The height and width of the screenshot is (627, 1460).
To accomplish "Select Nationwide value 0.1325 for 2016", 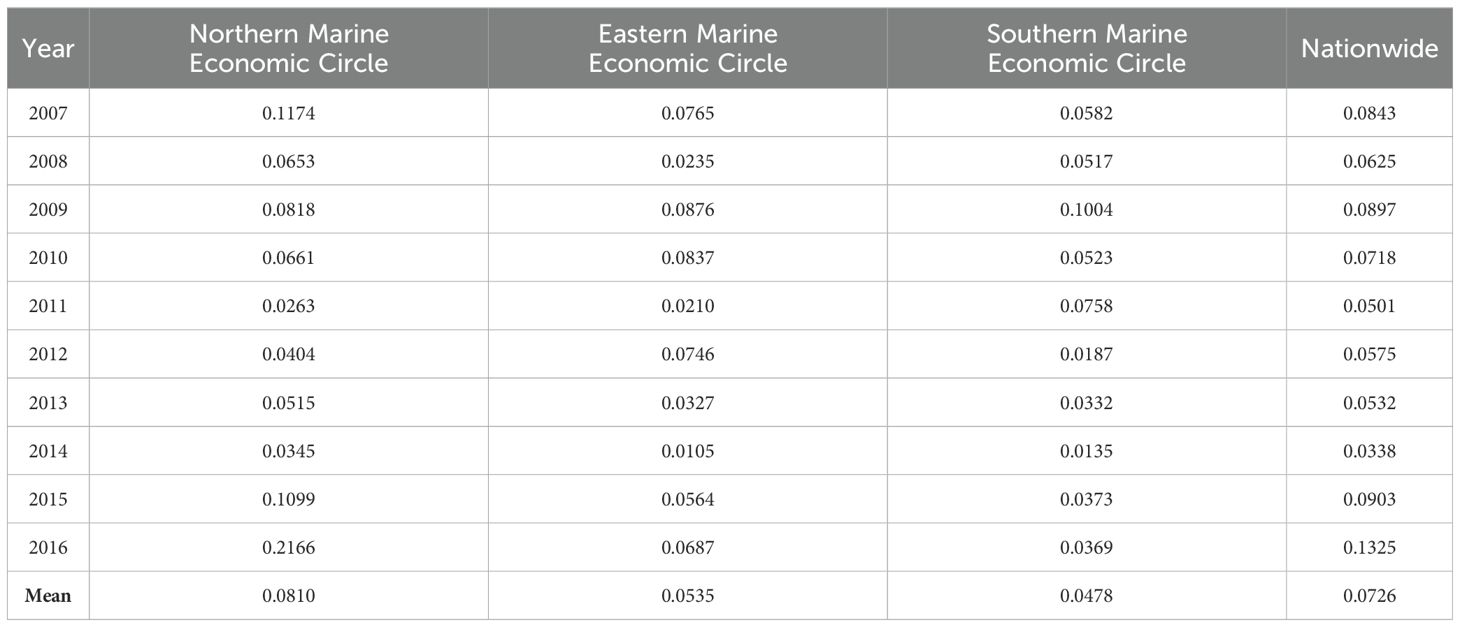I will 1369,548.
